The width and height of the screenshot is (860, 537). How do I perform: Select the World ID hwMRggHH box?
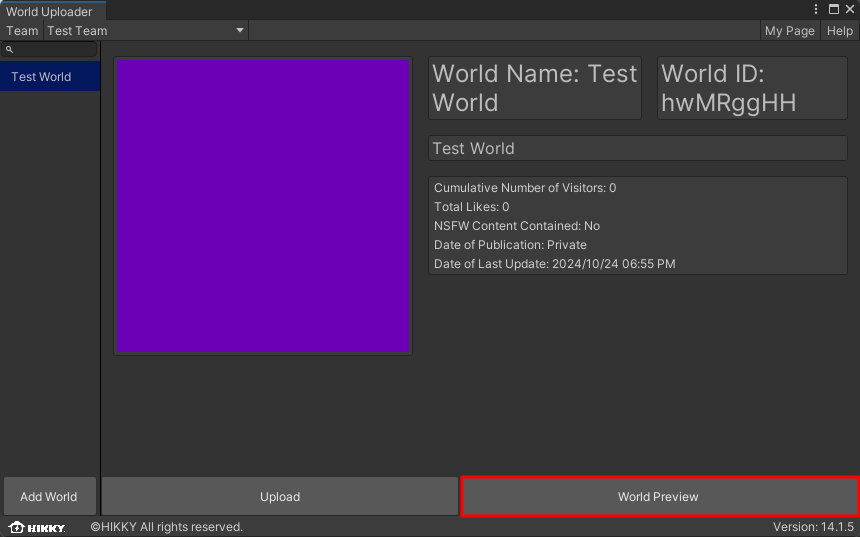751,88
